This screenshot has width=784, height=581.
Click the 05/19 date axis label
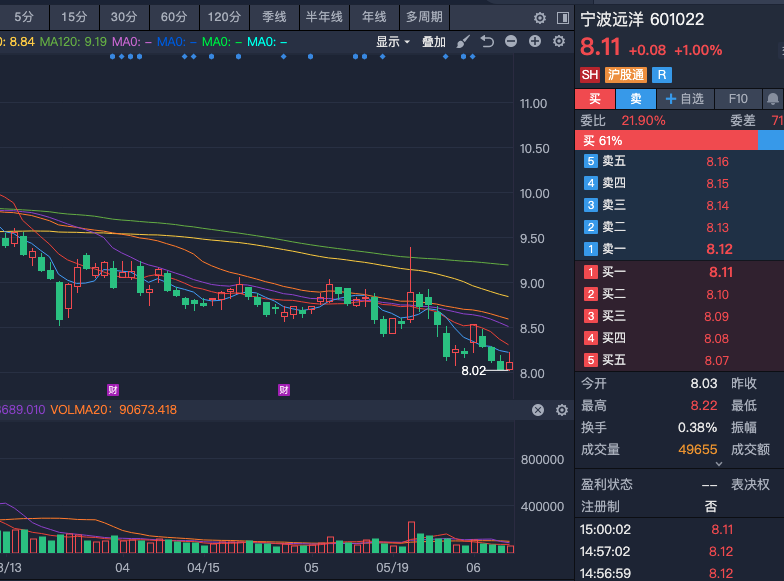pos(392,568)
